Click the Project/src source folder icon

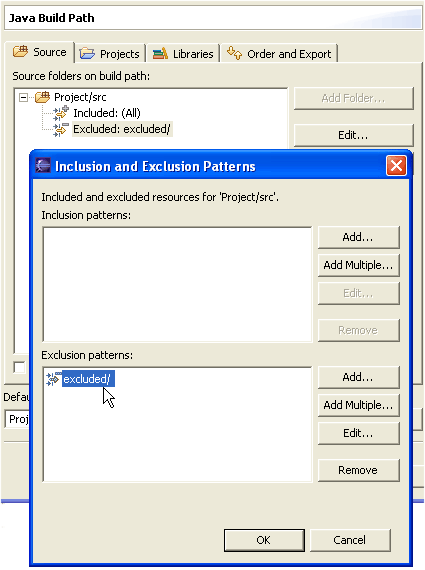point(42,97)
